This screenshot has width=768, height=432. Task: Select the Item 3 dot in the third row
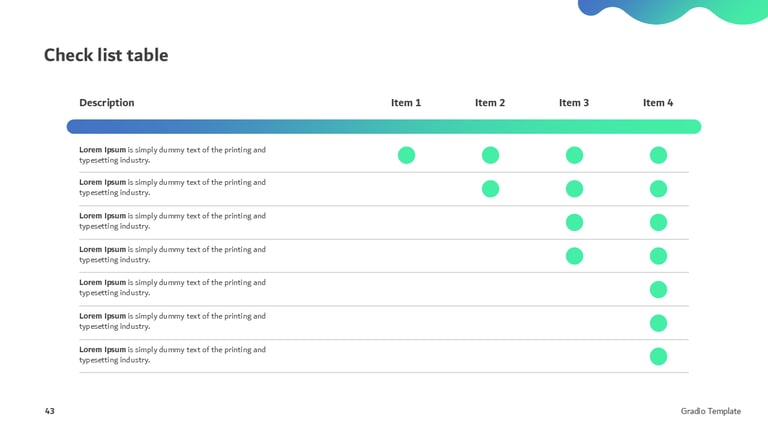click(574, 222)
